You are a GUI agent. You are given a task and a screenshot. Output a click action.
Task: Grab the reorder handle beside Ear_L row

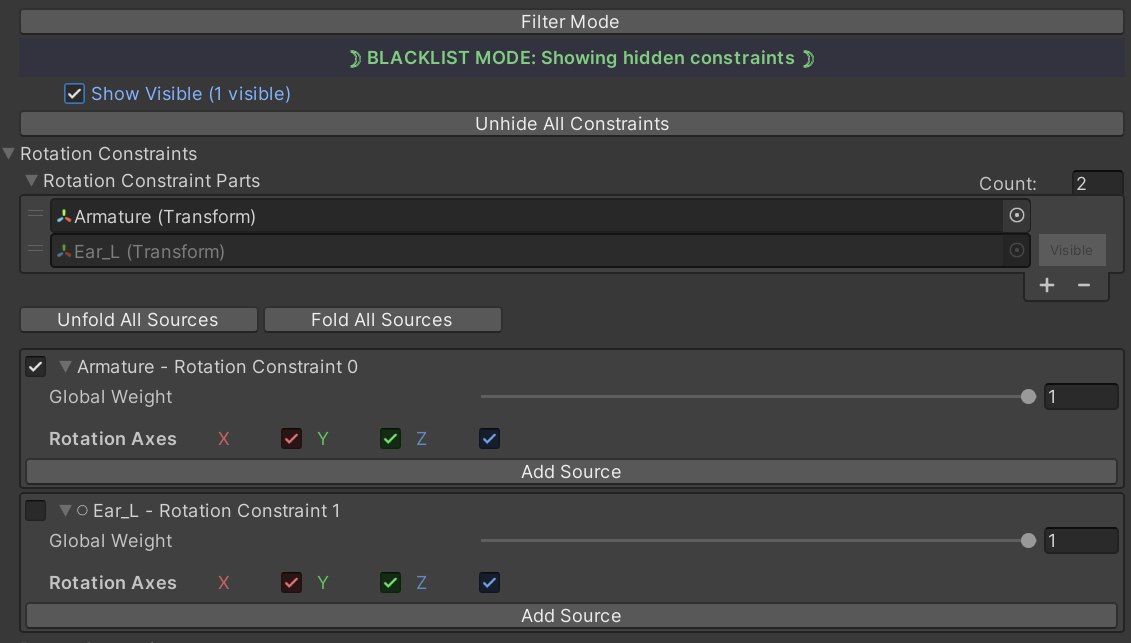[35, 249]
